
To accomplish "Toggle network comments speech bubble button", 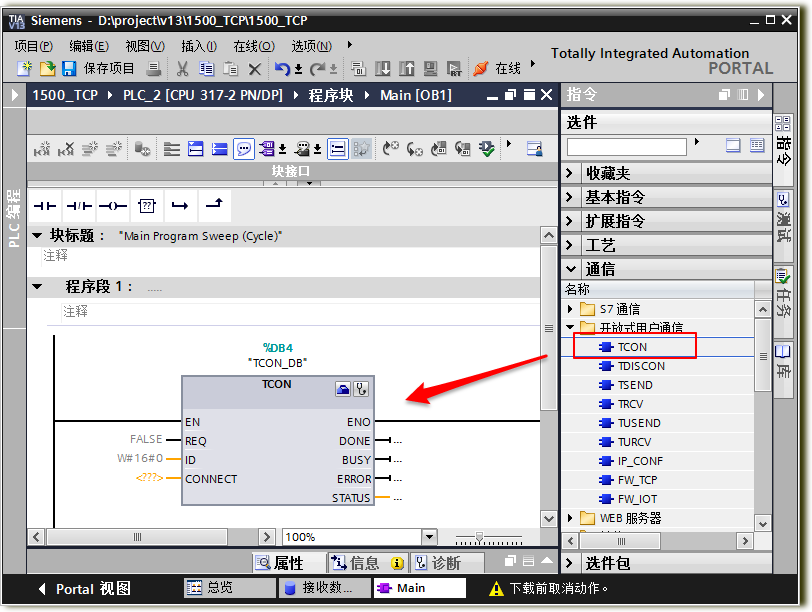I will click(x=244, y=149).
